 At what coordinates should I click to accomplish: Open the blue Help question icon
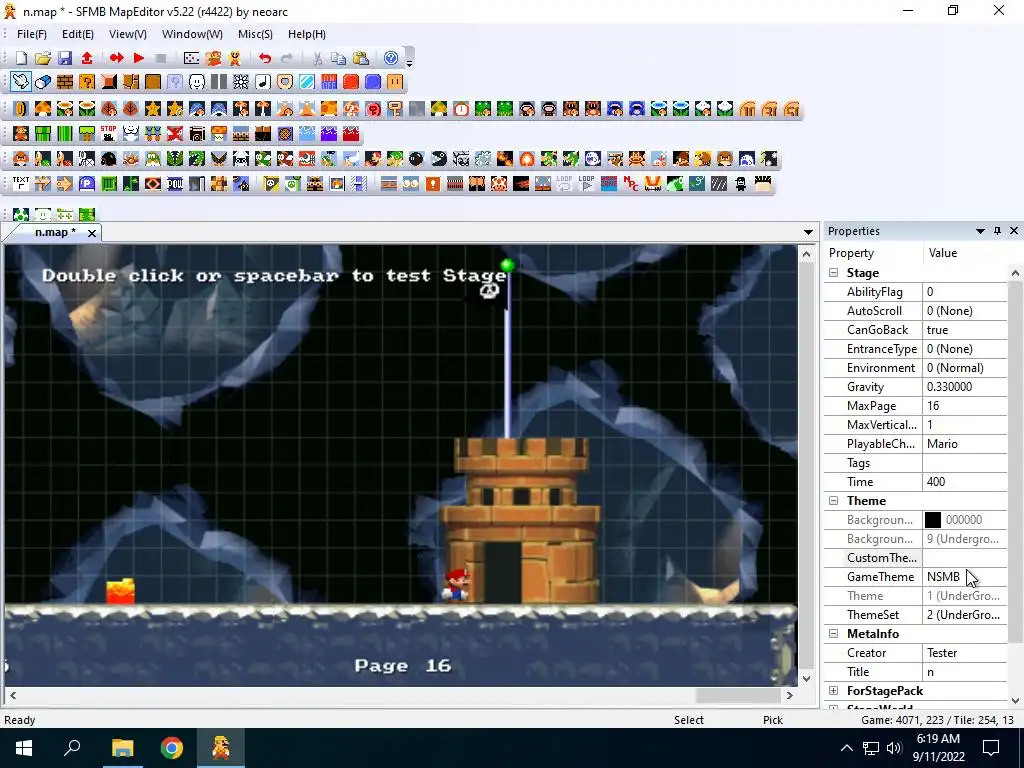coord(391,58)
